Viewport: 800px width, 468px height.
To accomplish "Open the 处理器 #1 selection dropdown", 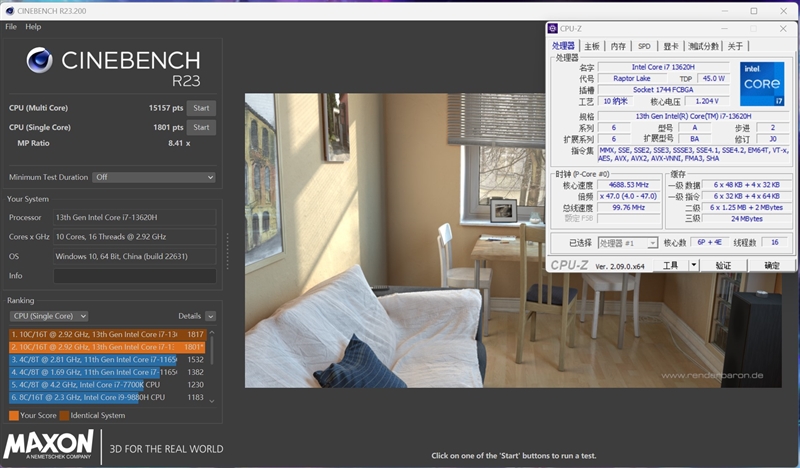I will [628, 243].
